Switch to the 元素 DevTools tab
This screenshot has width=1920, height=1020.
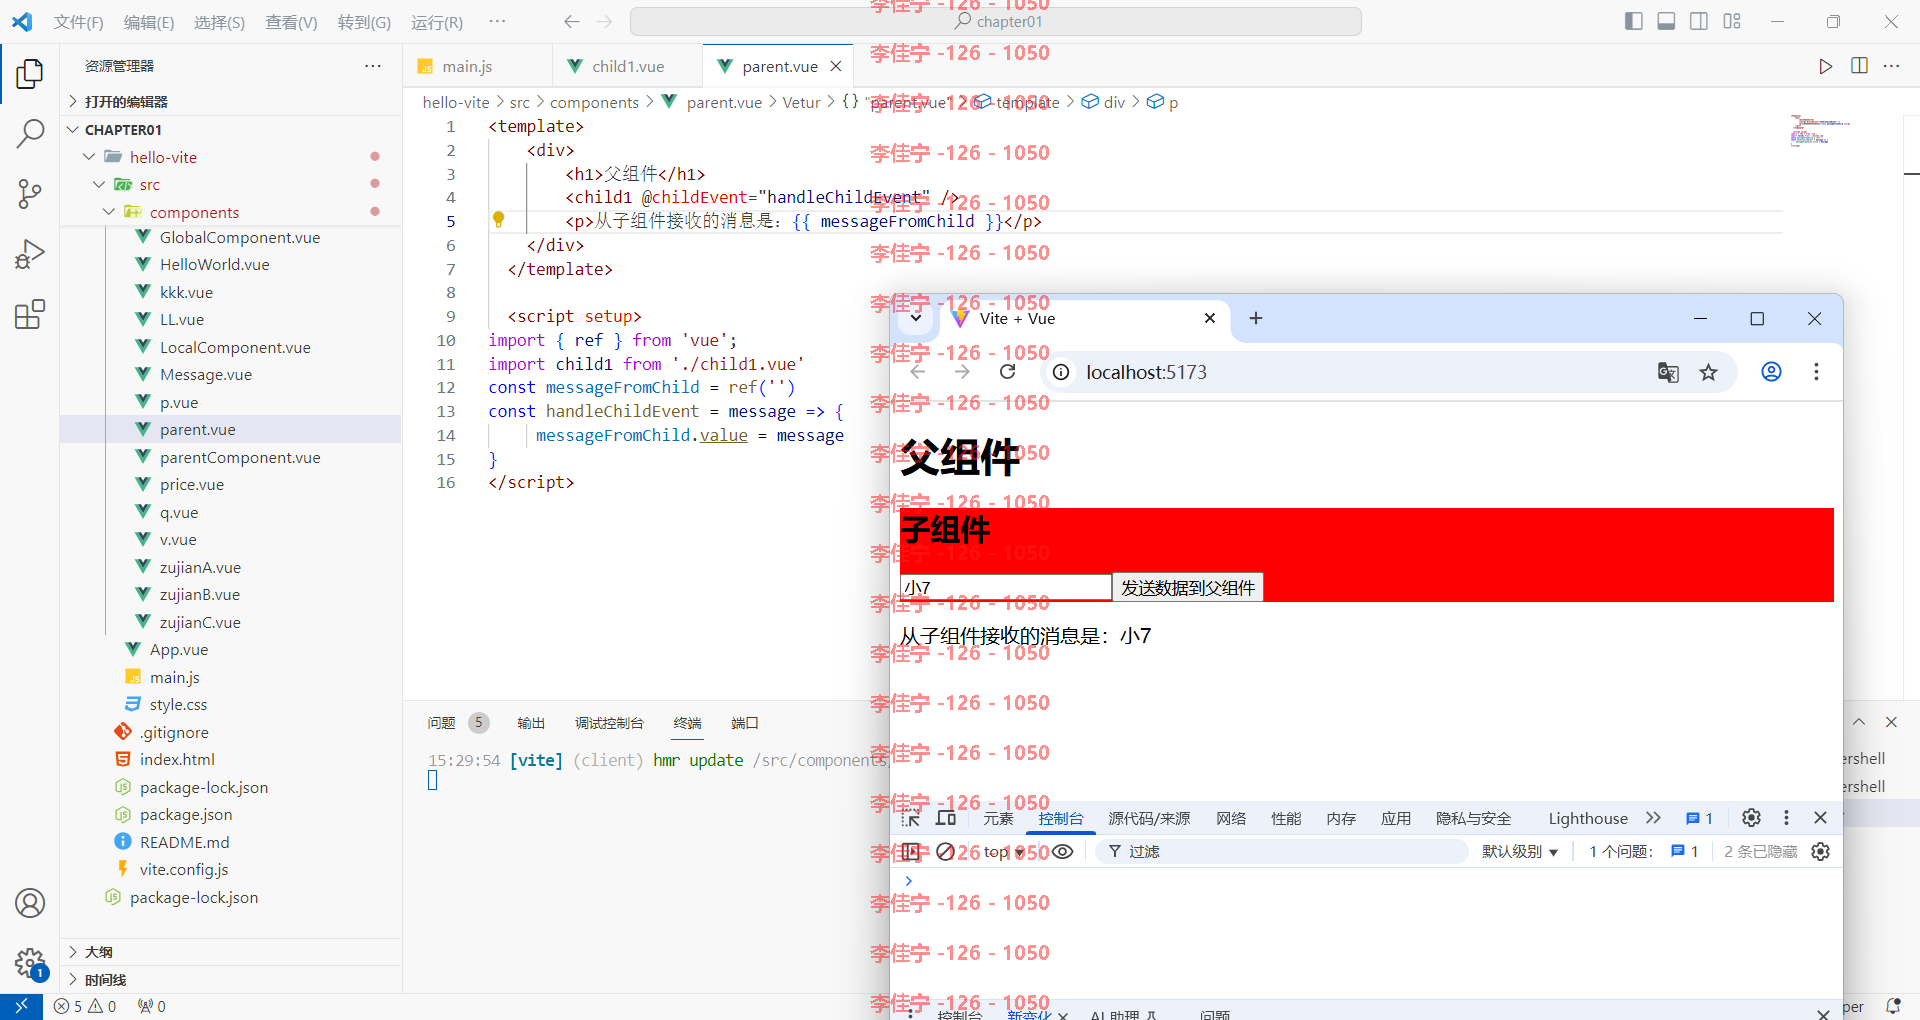[x=998, y=819]
